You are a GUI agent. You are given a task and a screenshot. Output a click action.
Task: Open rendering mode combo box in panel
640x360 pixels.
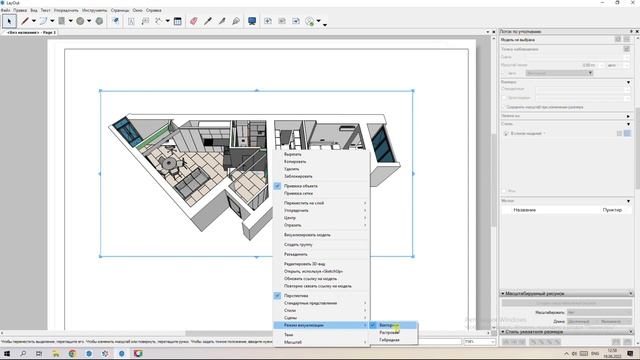coord(559,73)
